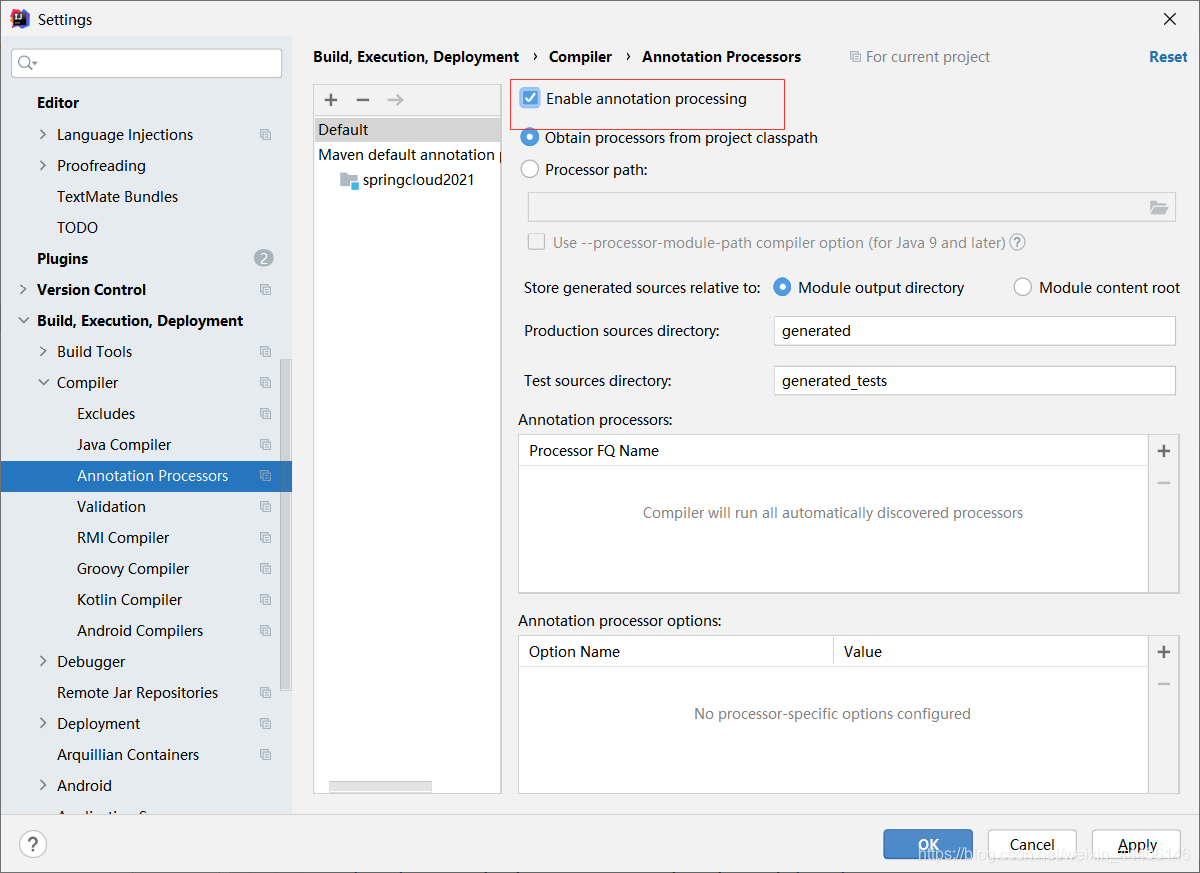
Task: Select the Processor path radio option
Action: (530, 170)
